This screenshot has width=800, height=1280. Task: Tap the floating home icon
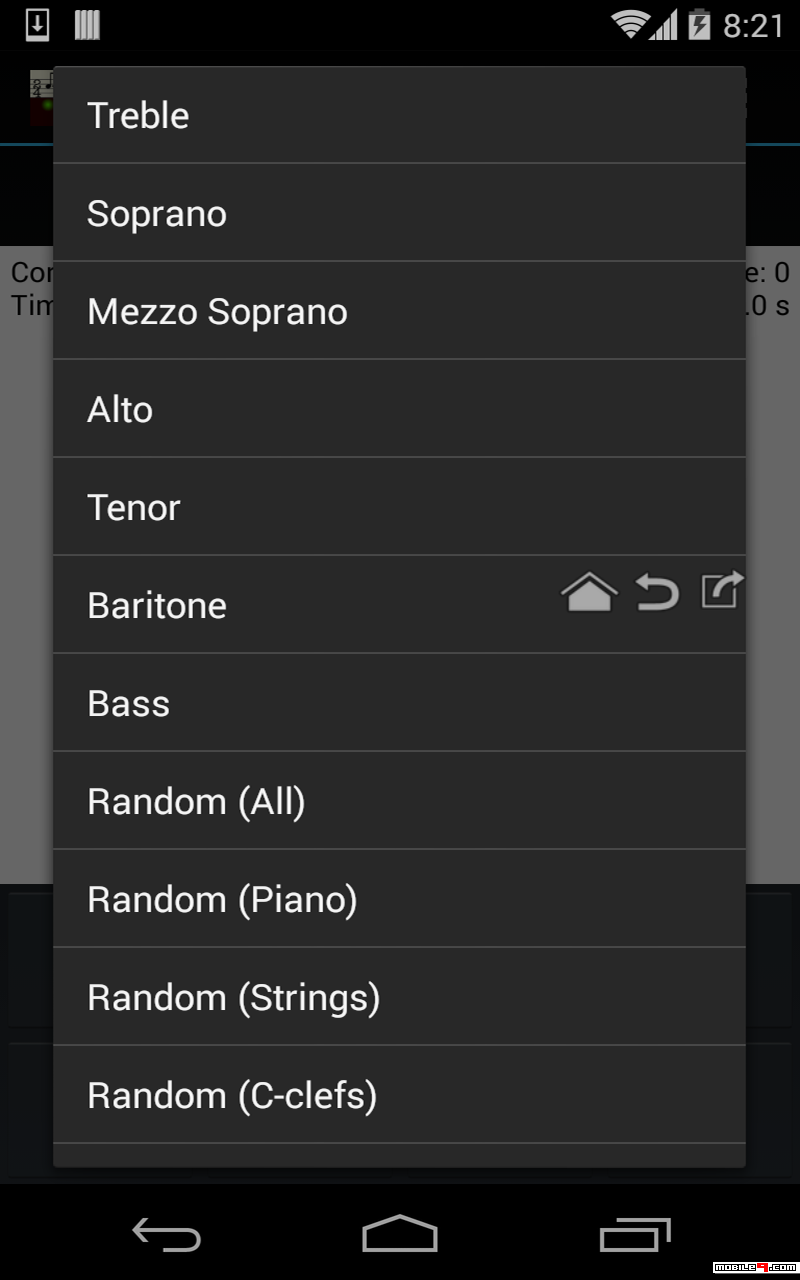(589, 592)
